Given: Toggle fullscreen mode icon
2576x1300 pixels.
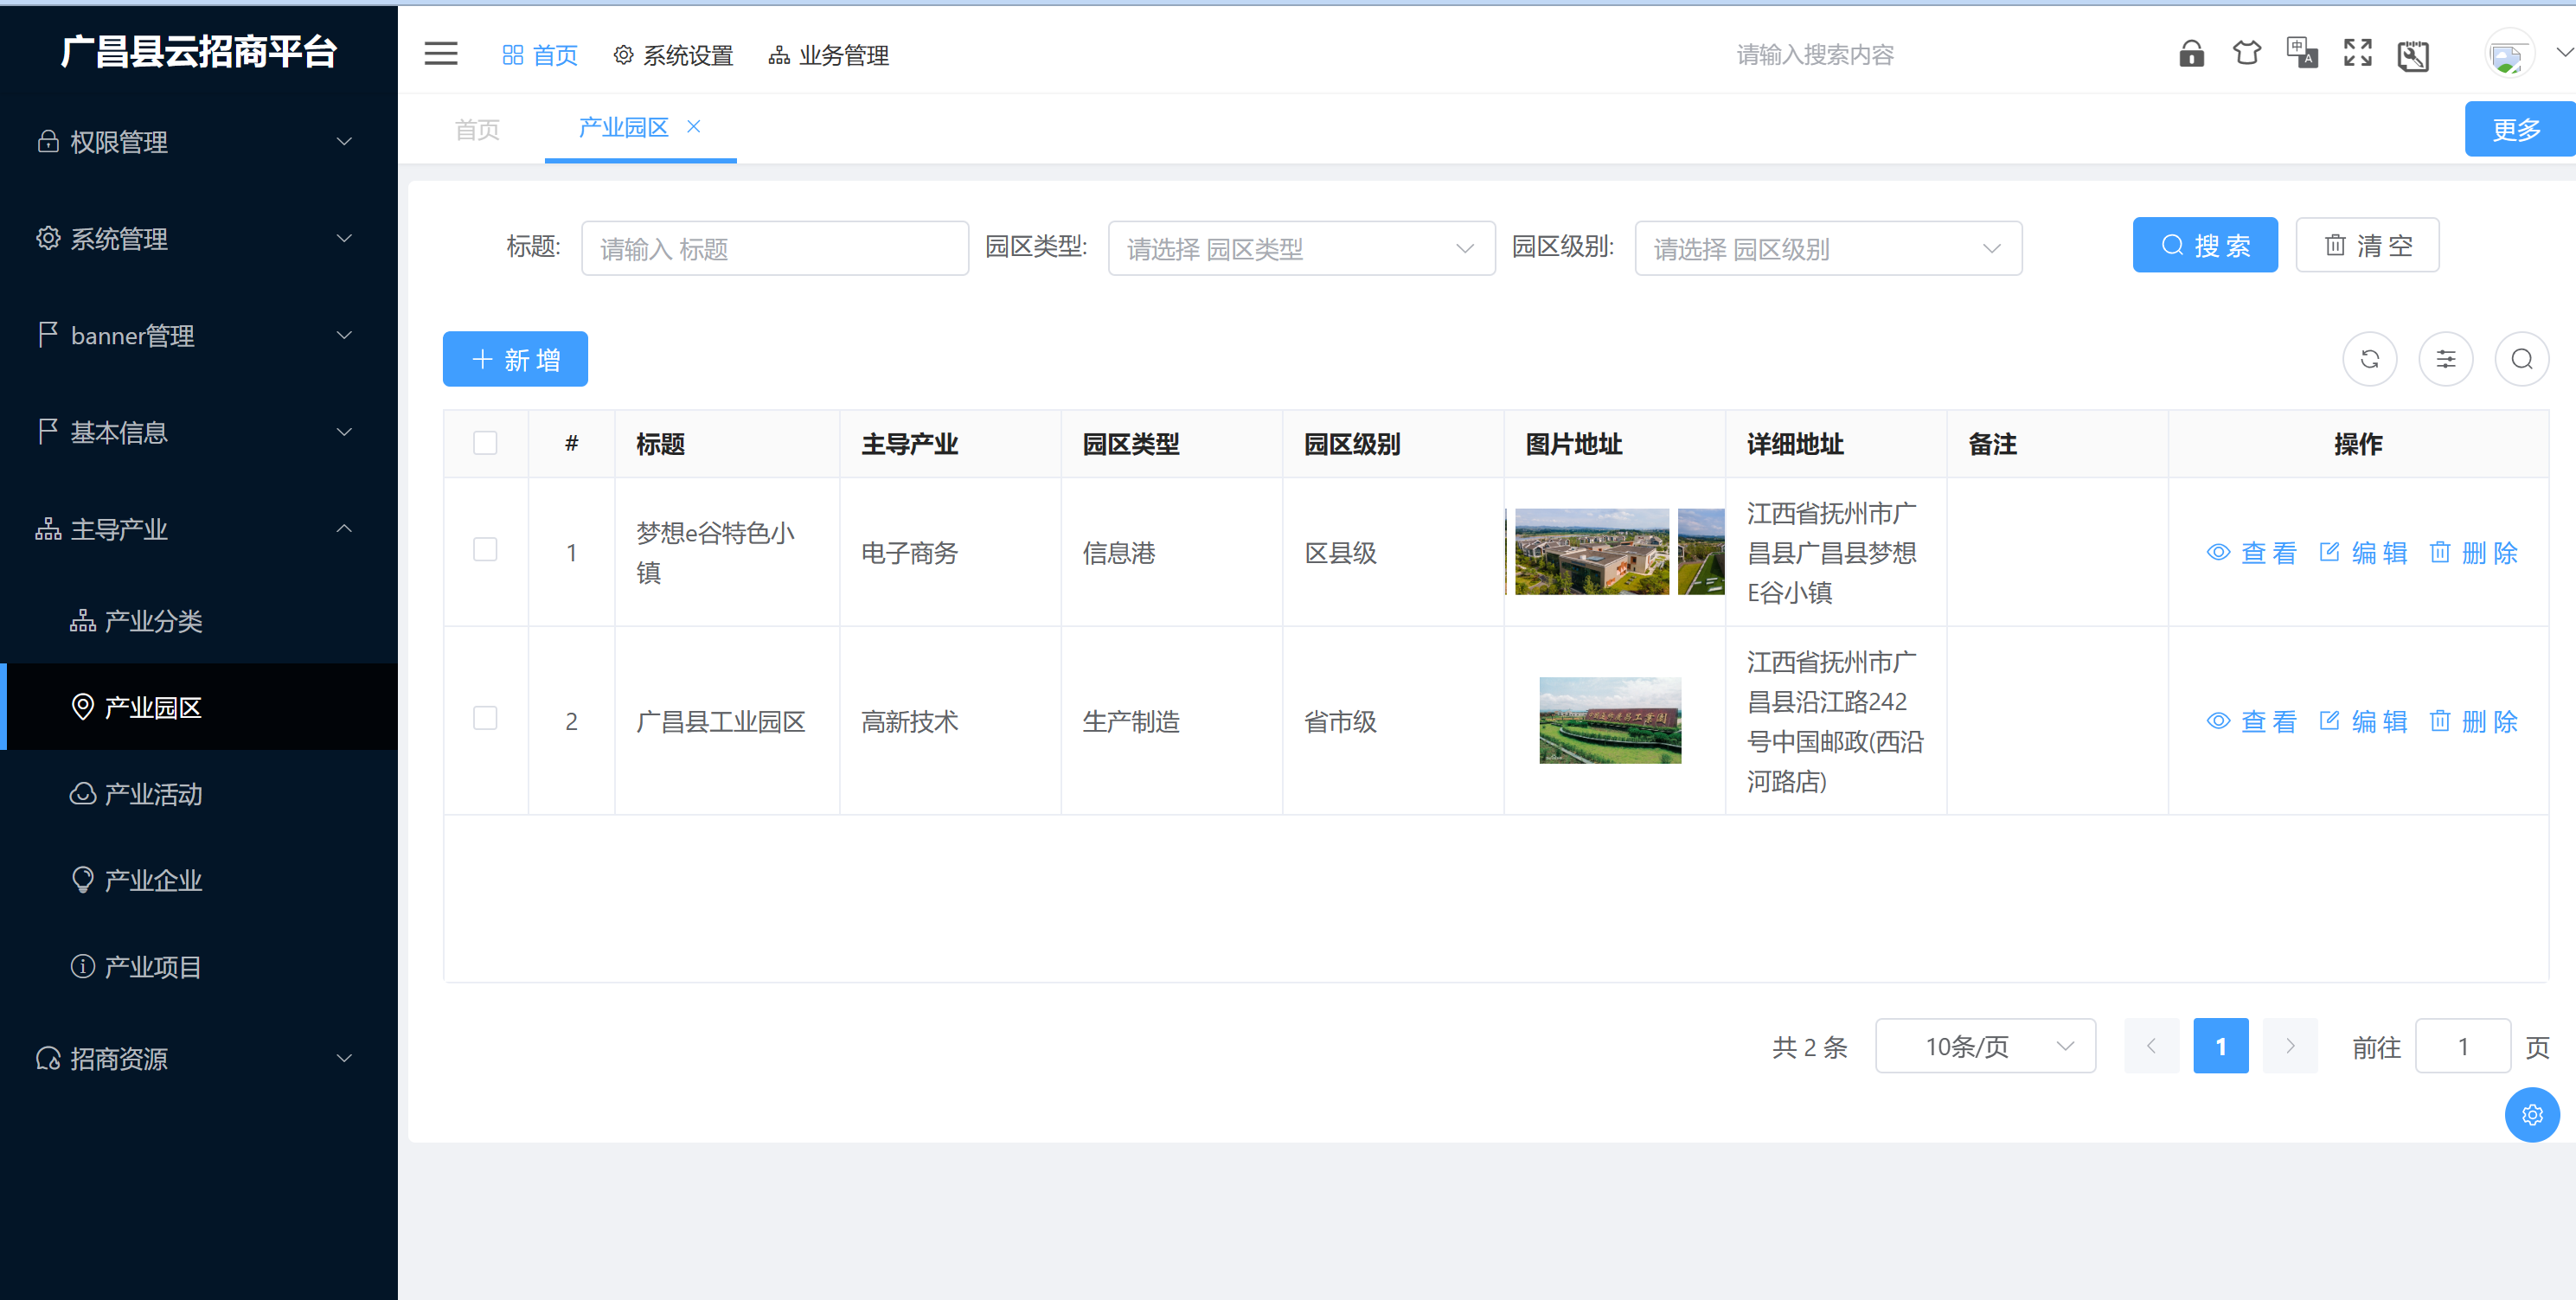Looking at the screenshot, I should click(x=2357, y=54).
